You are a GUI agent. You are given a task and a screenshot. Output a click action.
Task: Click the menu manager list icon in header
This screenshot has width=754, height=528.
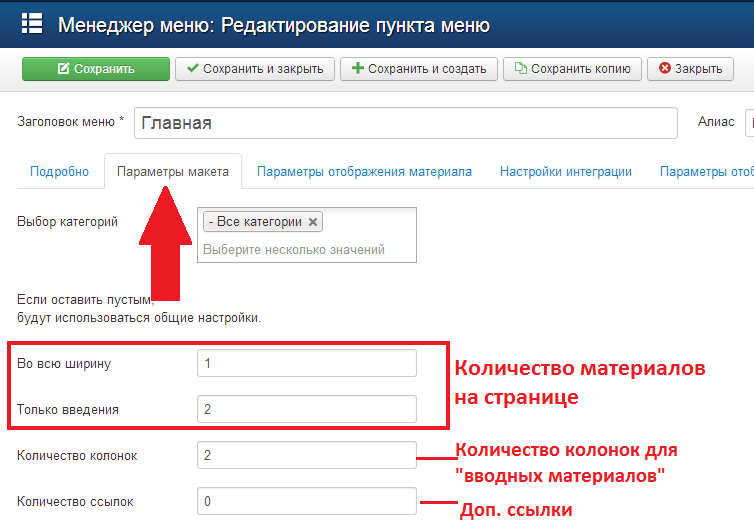pos(31,24)
